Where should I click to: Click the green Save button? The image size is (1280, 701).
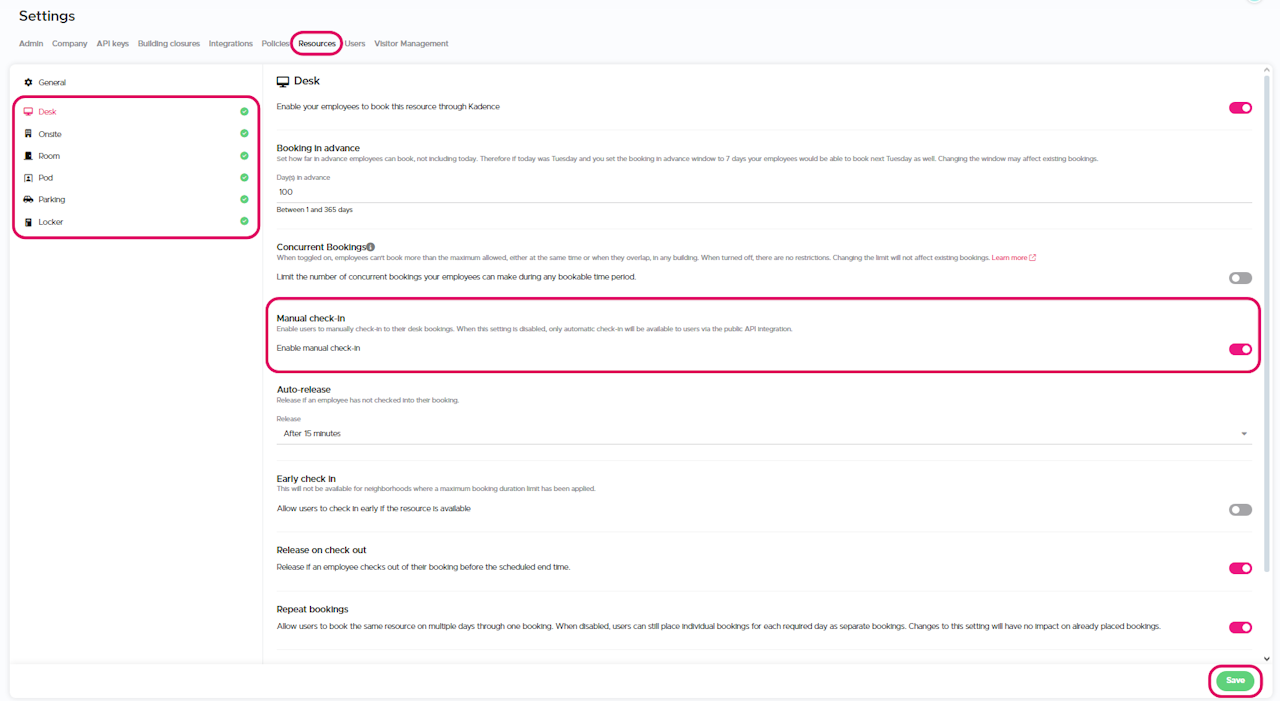click(1235, 681)
